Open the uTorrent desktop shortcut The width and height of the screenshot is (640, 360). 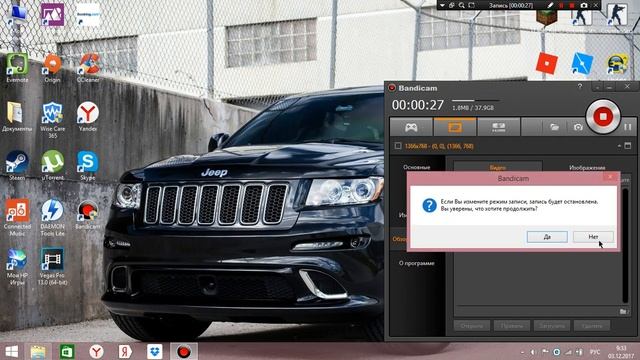pyautogui.click(x=52, y=165)
